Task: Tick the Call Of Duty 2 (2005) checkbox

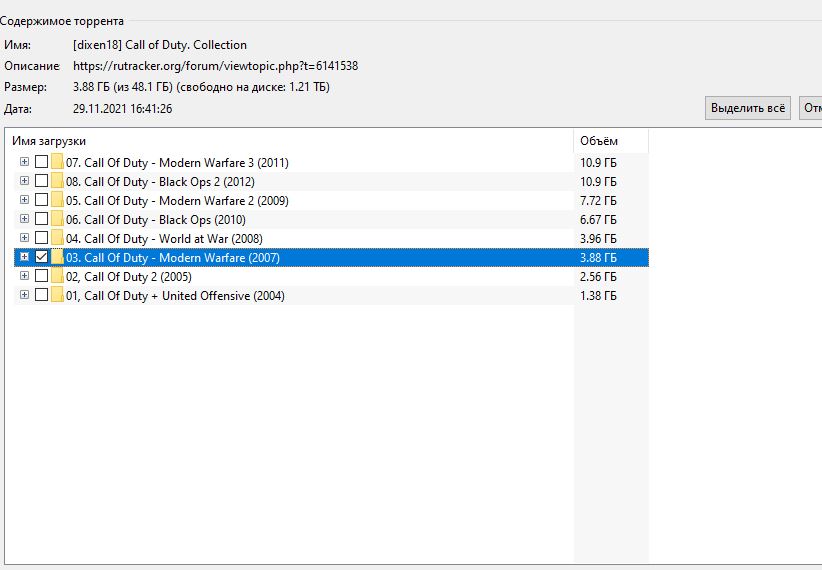Action: pyautogui.click(x=41, y=277)
